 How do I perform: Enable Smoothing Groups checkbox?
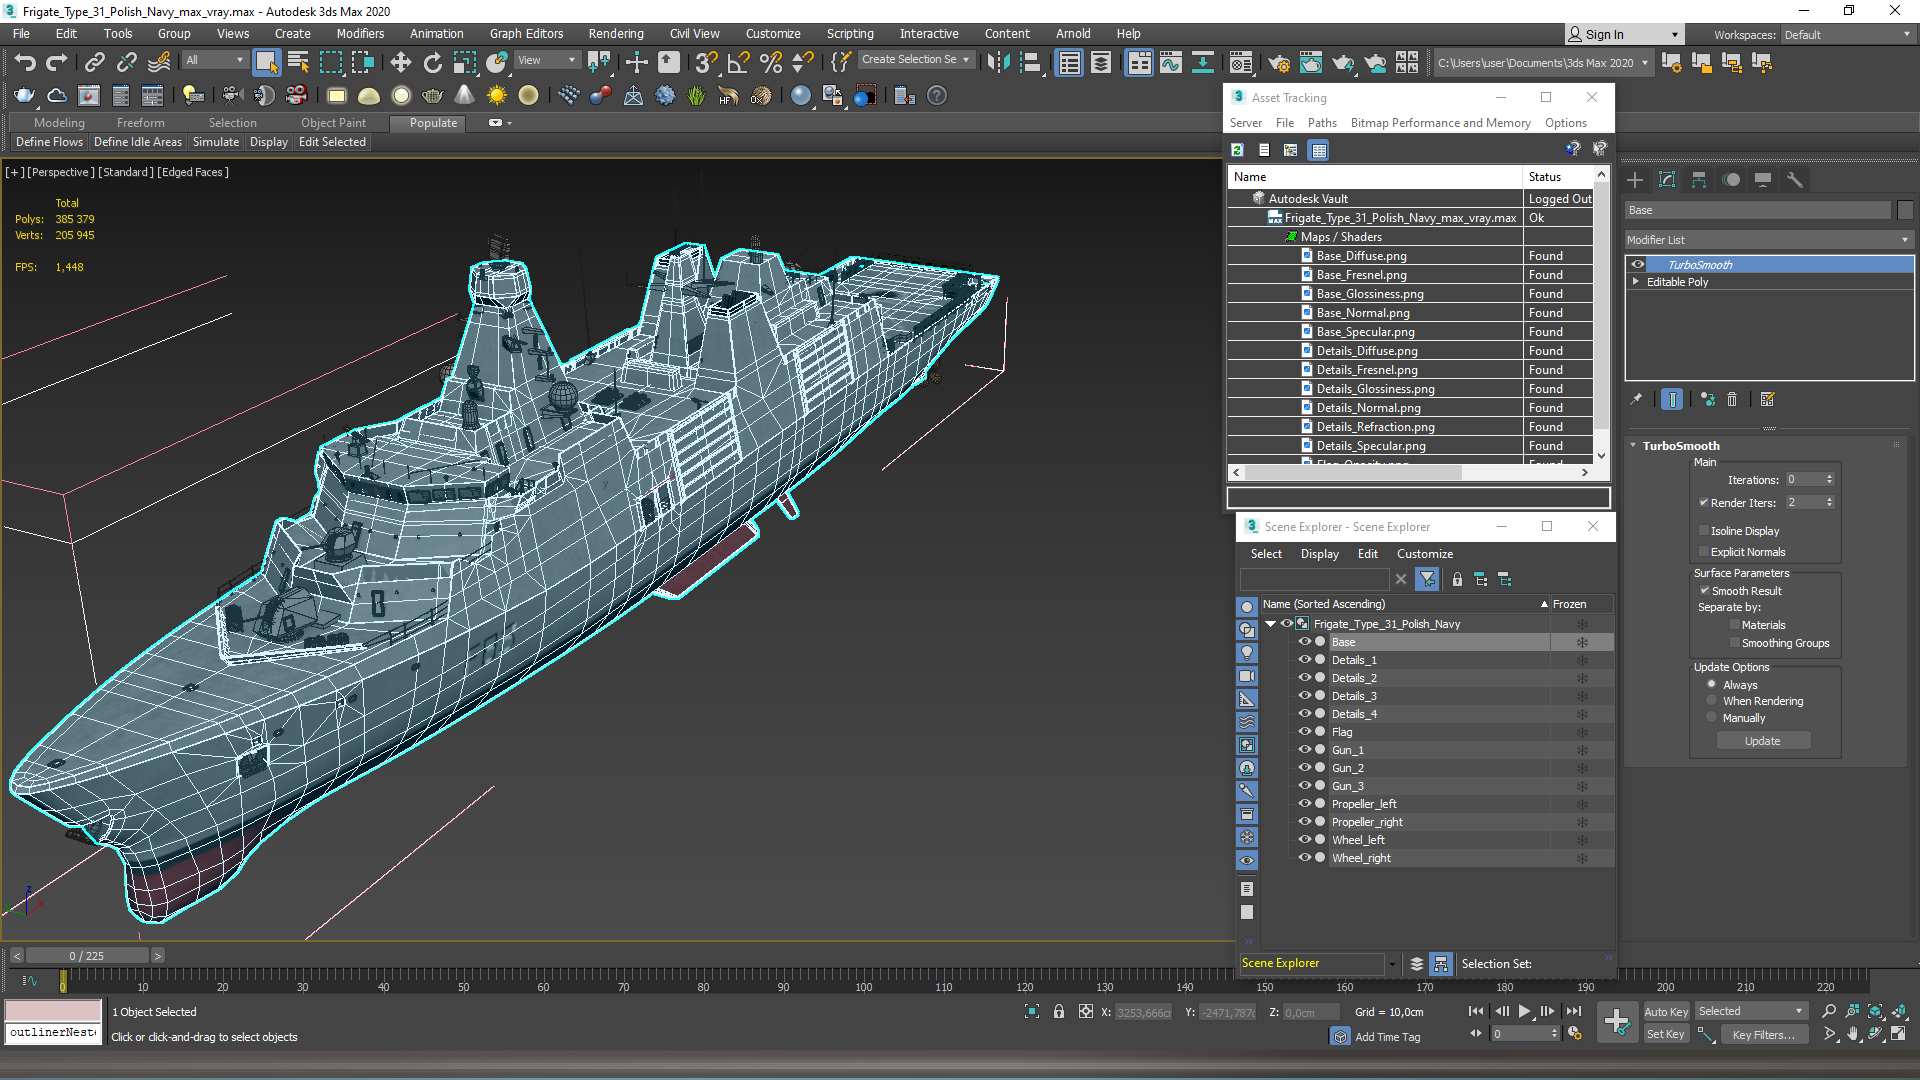(1735, 643)
